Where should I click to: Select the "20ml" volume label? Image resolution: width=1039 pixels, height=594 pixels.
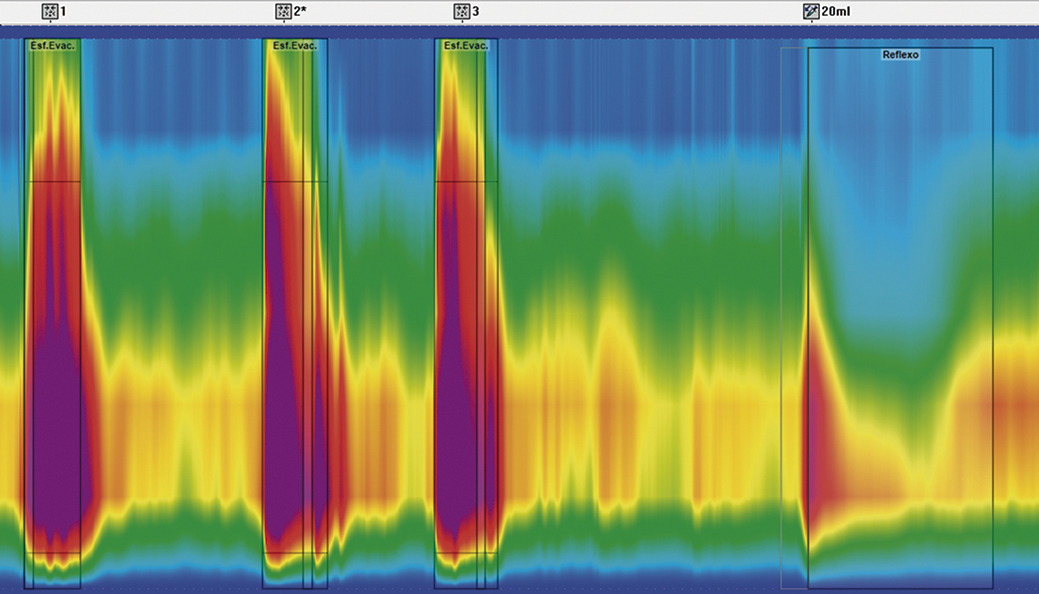(837, 11)
